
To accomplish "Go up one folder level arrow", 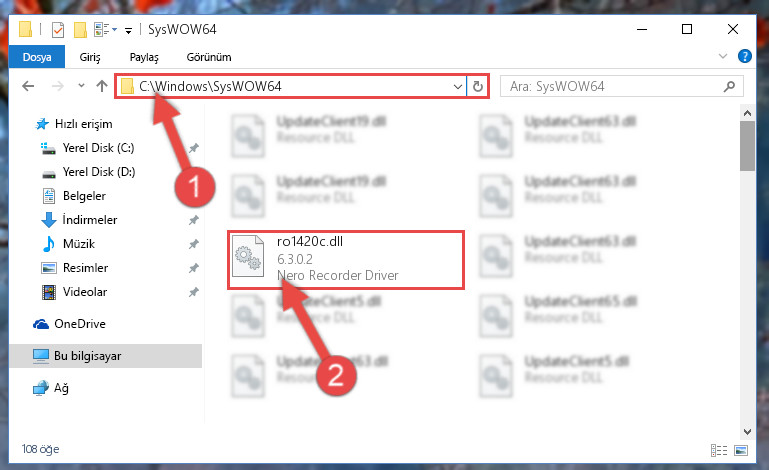I will 102,86.
